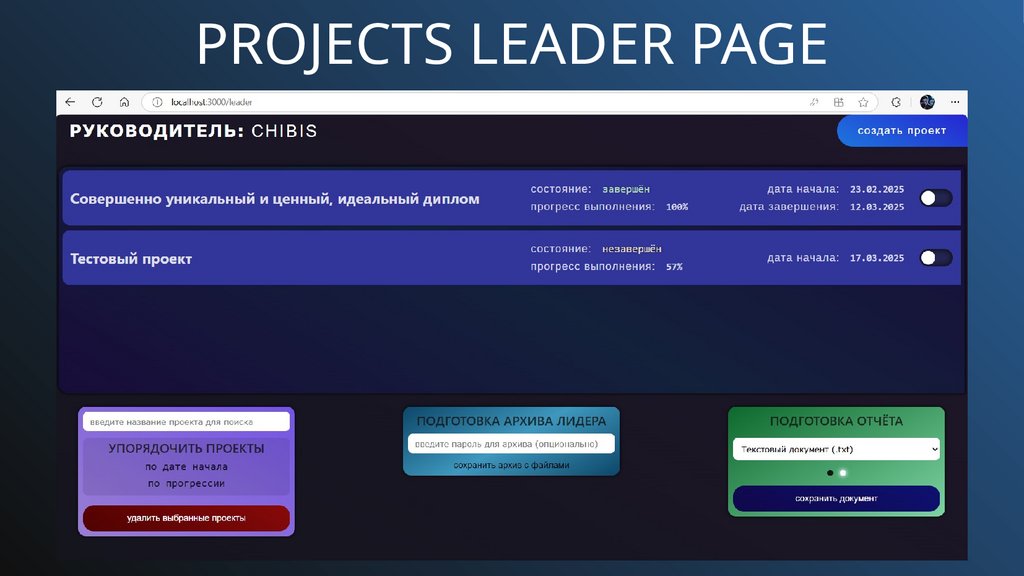The width and height of the screenshot is (1024, 576).
Task: Flip the toggle on the completed diploma project
Action: pyautogui.click(x=935, y=198)
